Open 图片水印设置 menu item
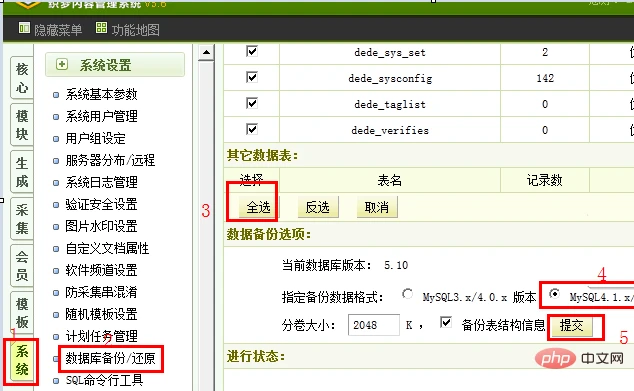634x391 pixels. point(101,226)
